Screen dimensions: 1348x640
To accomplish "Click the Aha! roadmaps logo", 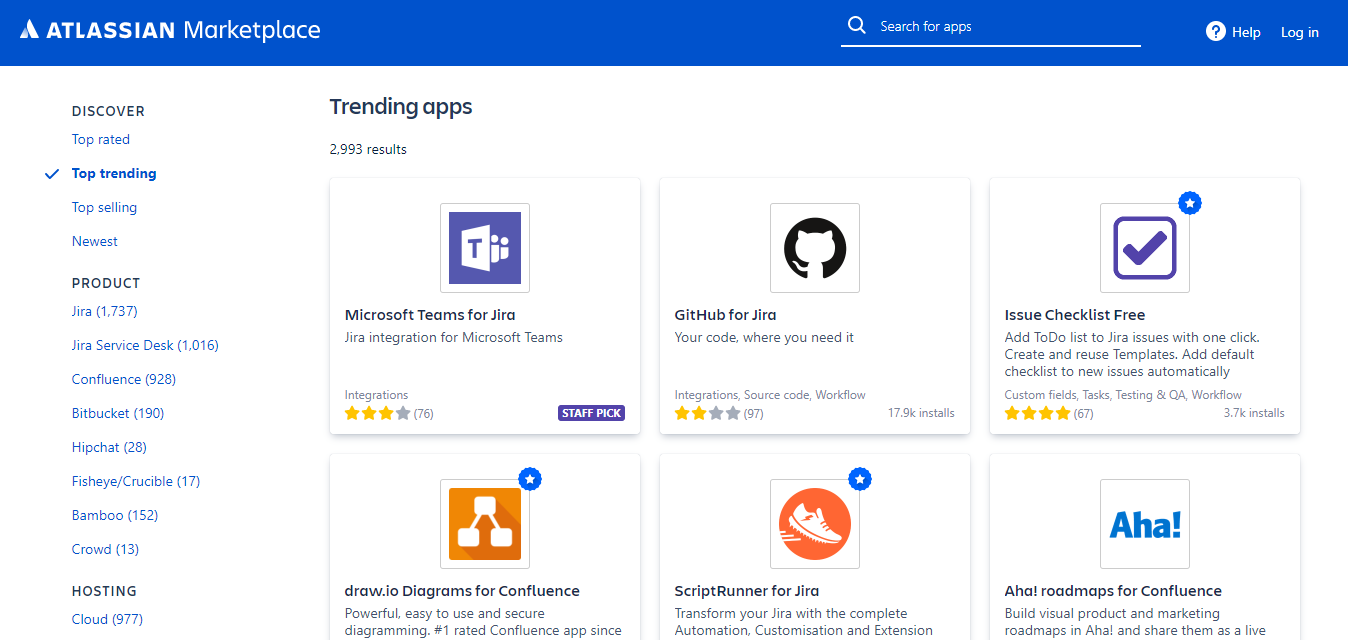I will (1144, 524).
